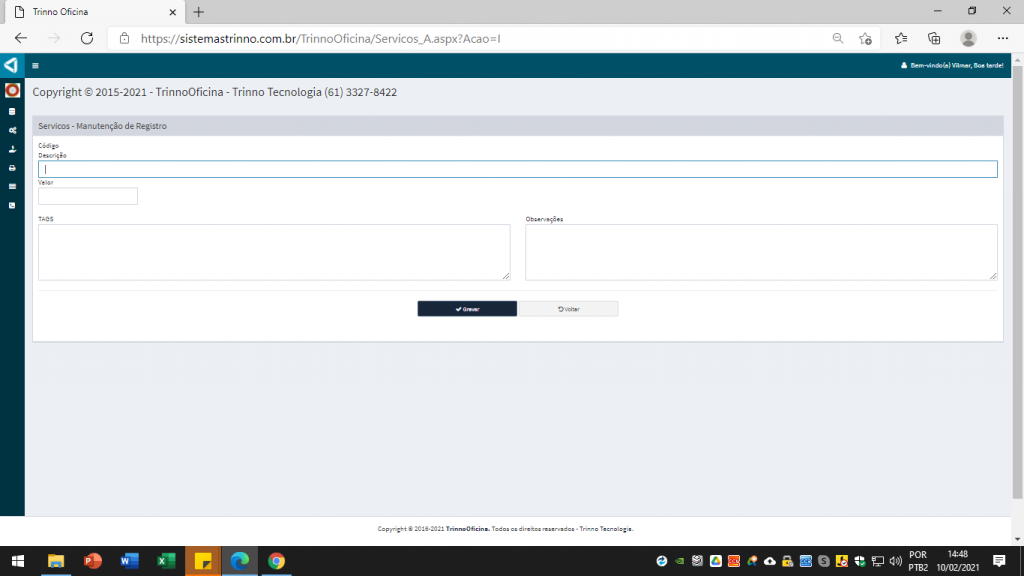Click the printer icon in left sidebar
This screenshot has width=1024, height=576.
click(12, 168)
